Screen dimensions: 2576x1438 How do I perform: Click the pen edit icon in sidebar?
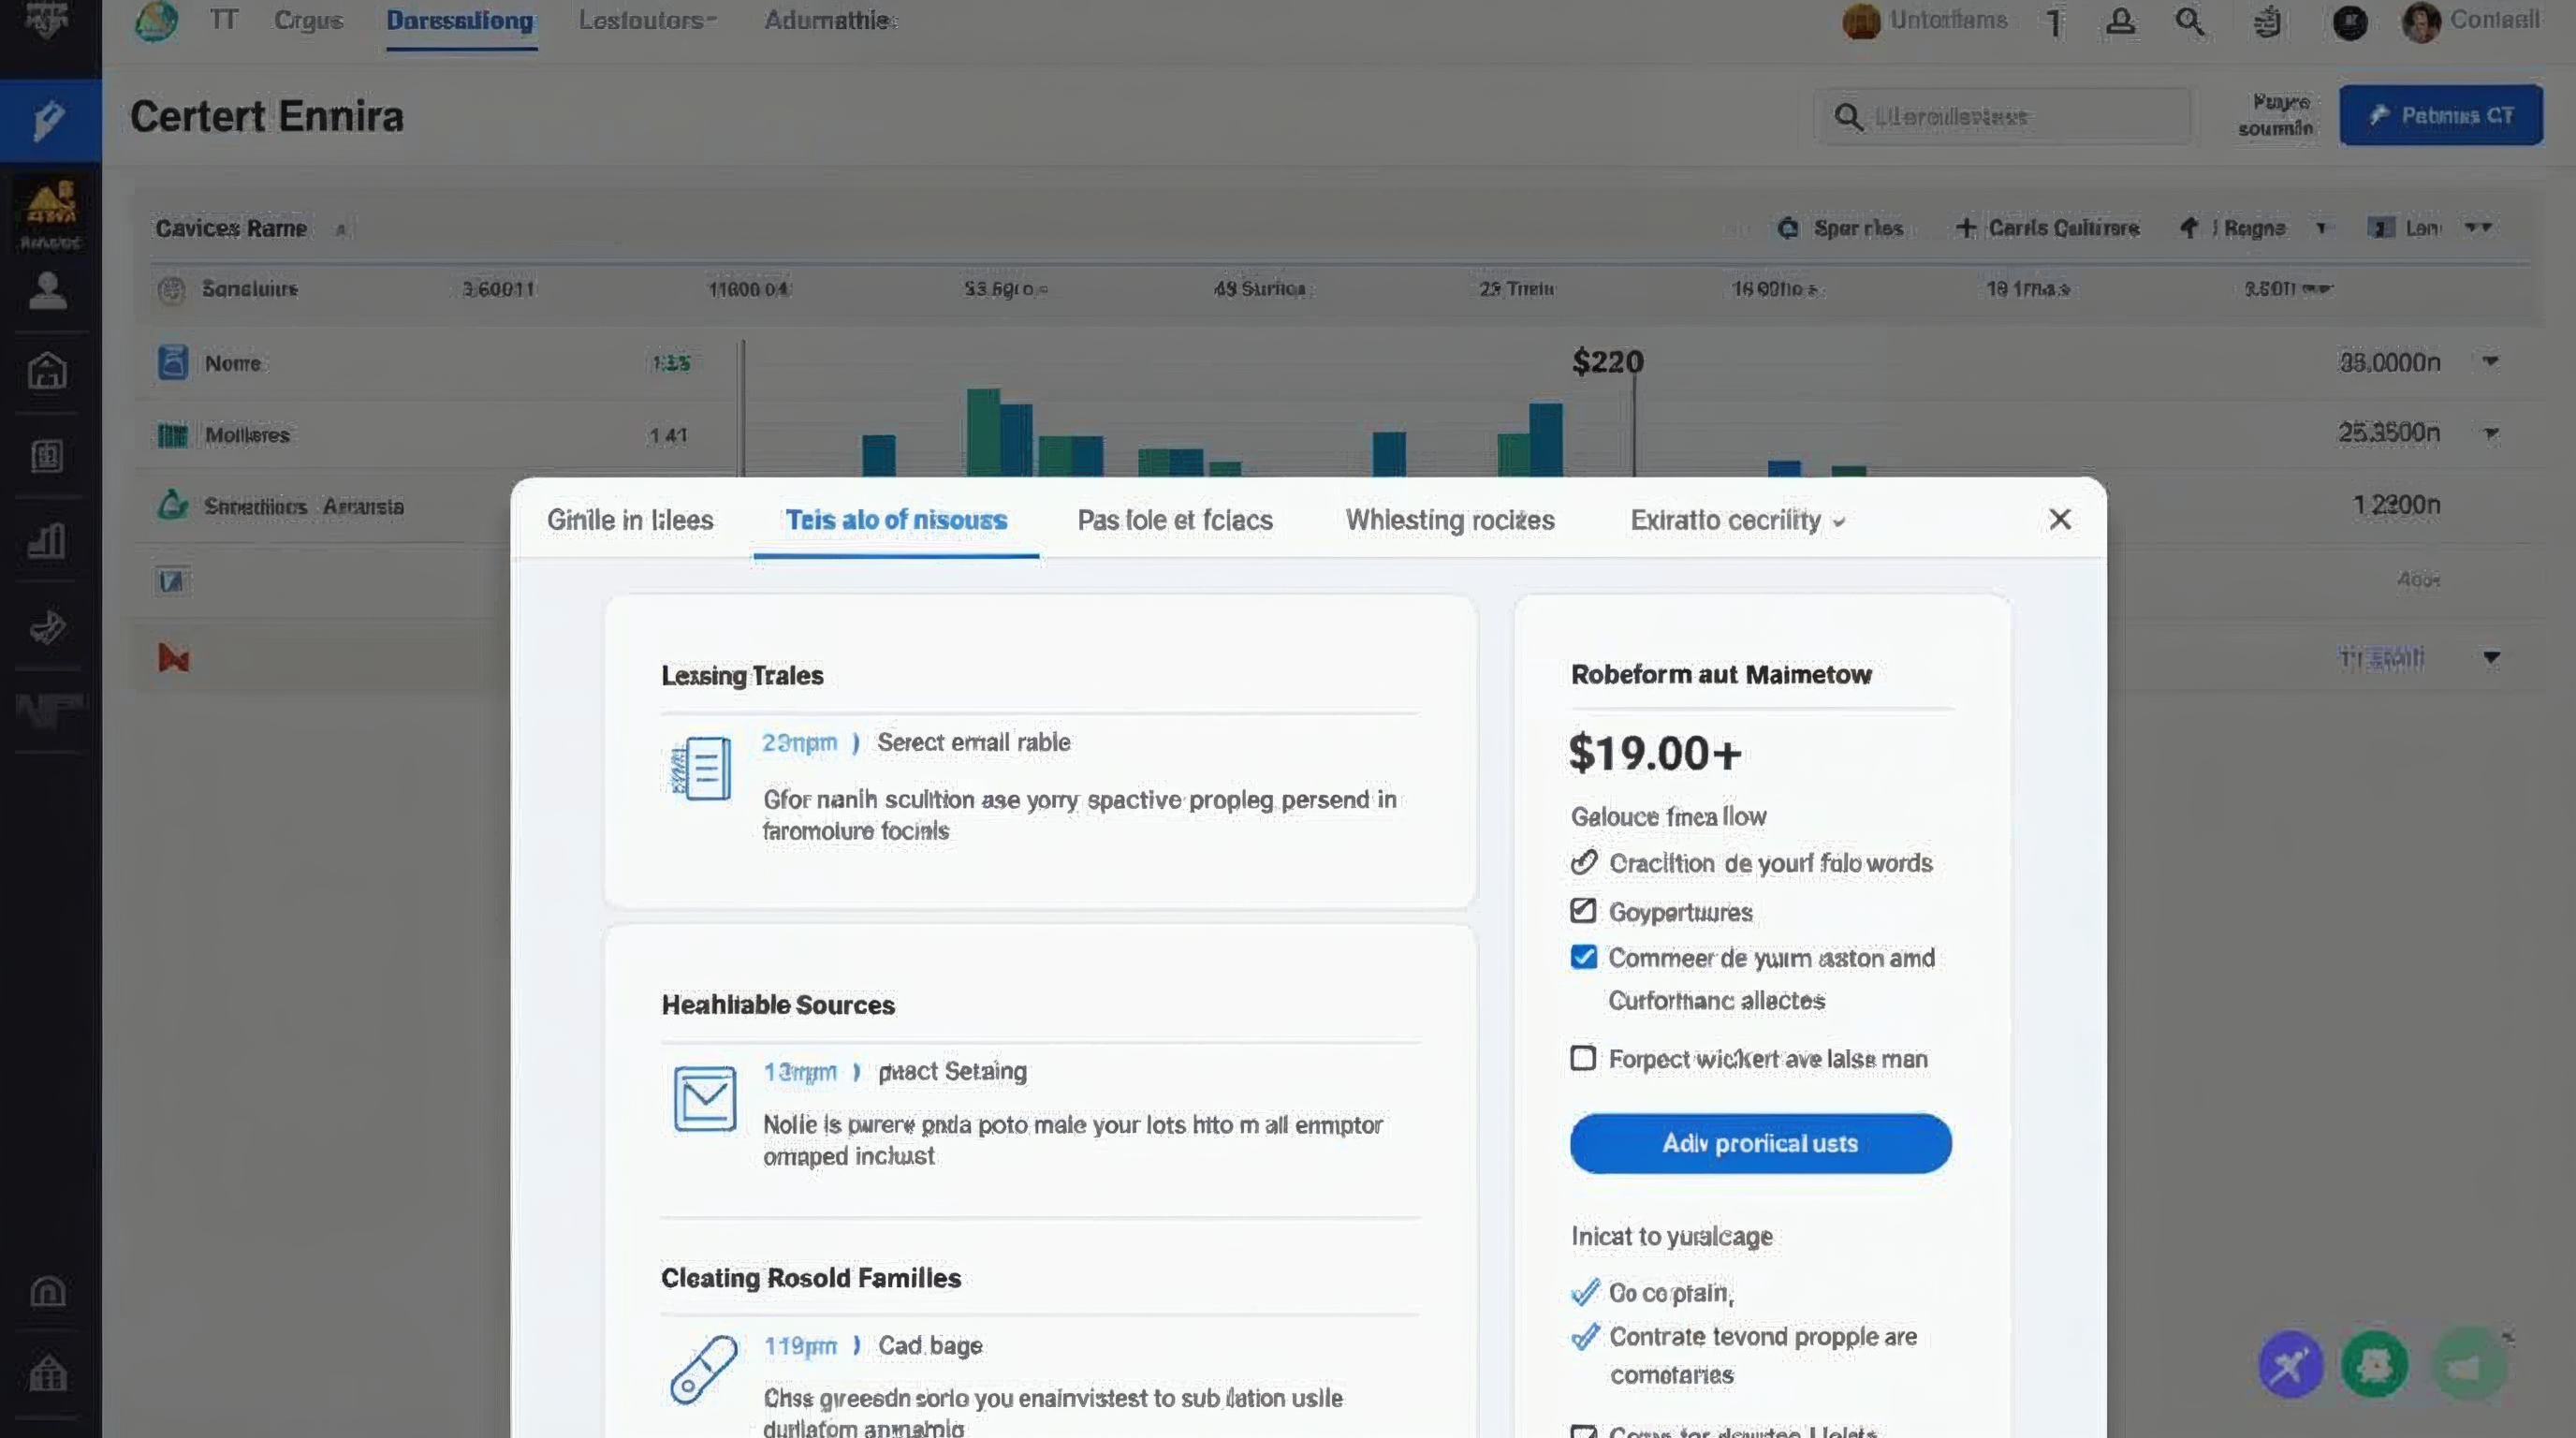[49, 120]
